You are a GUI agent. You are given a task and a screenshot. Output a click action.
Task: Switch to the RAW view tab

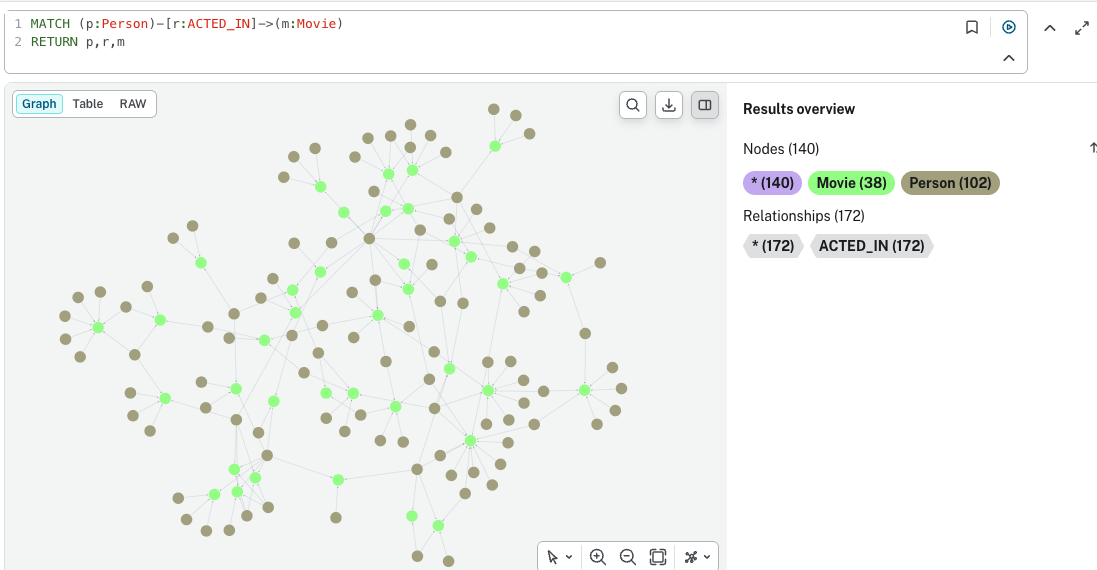pyautogui.click(x=132, y=104)
